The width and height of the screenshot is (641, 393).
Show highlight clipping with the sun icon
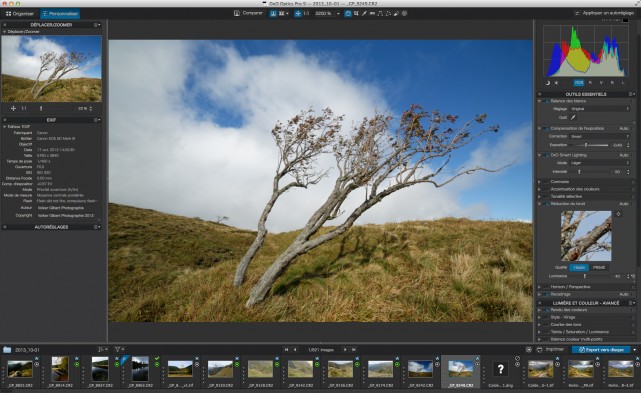[x=556, y=83]
